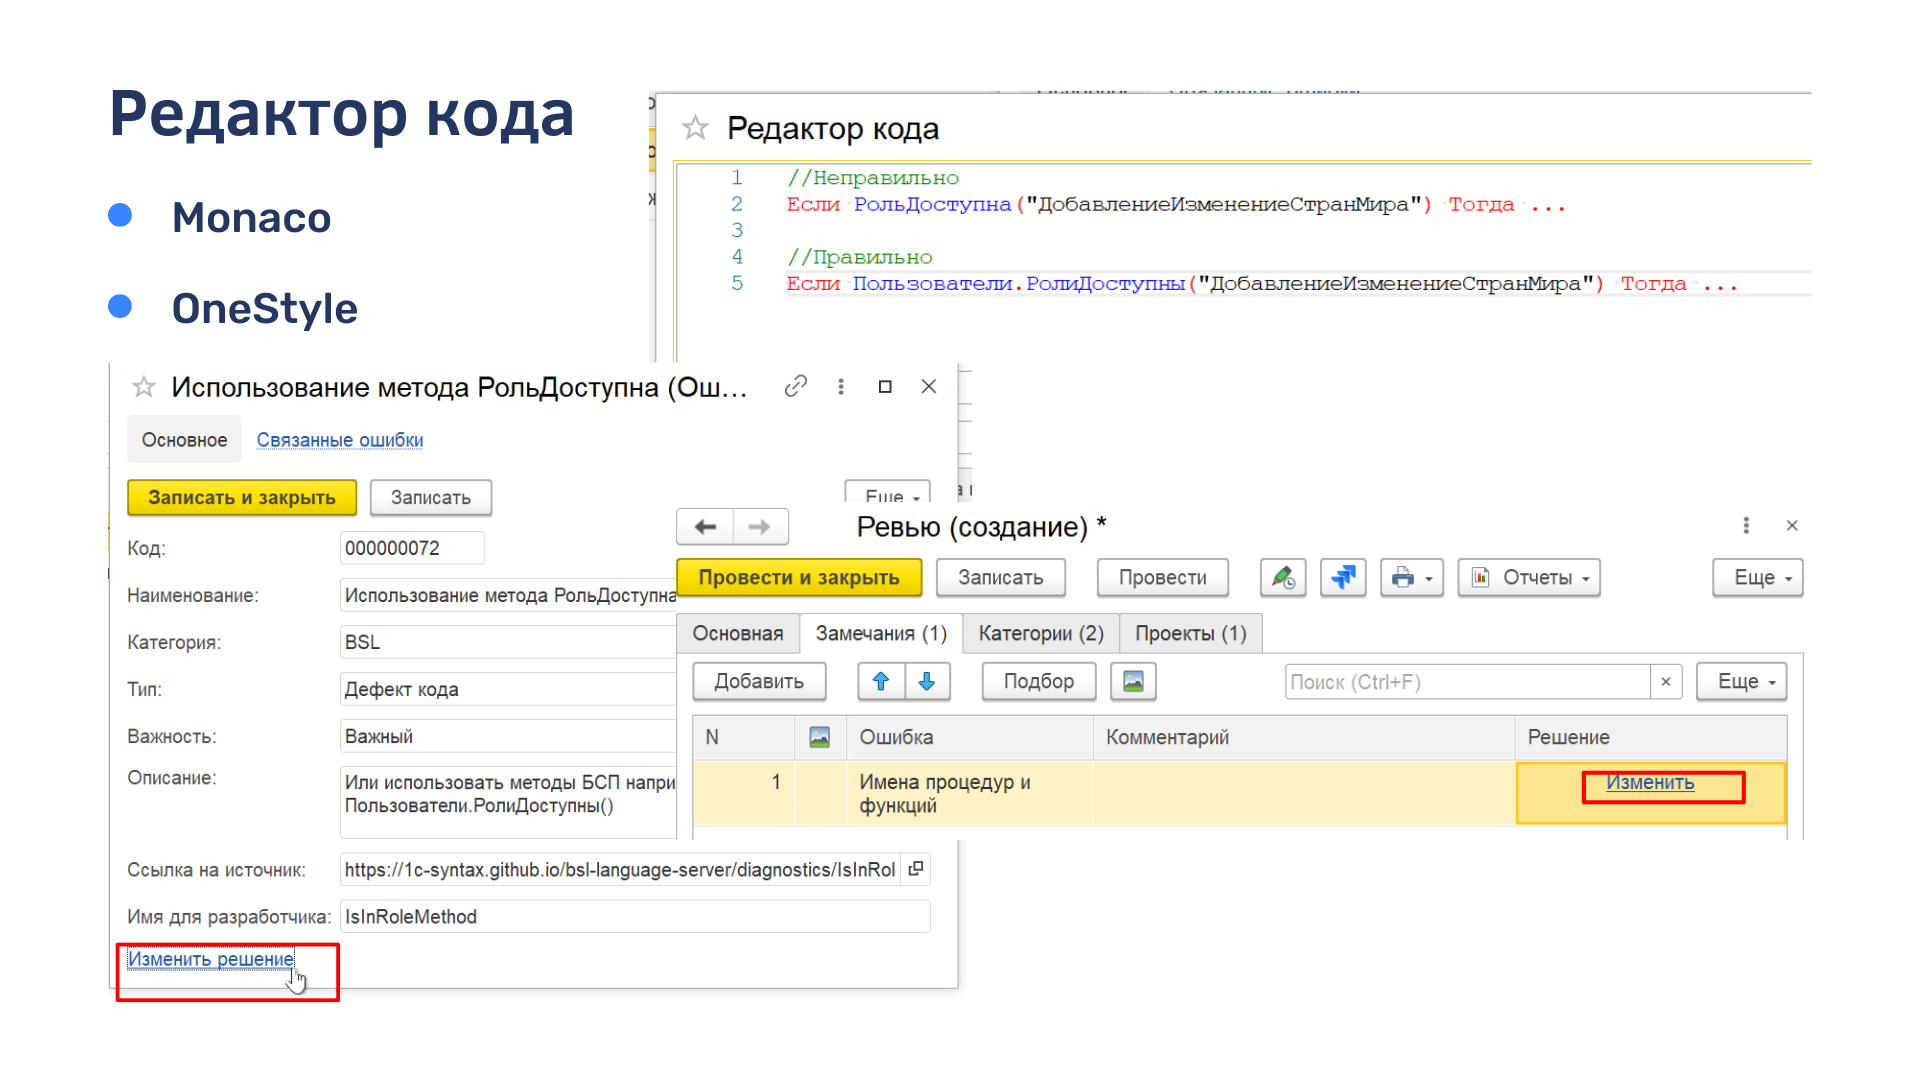Image resolution: width=1920 pixels, height=1080 pixels.
Task: Click the Изменить решение link
Action: (x=211, y=959)
